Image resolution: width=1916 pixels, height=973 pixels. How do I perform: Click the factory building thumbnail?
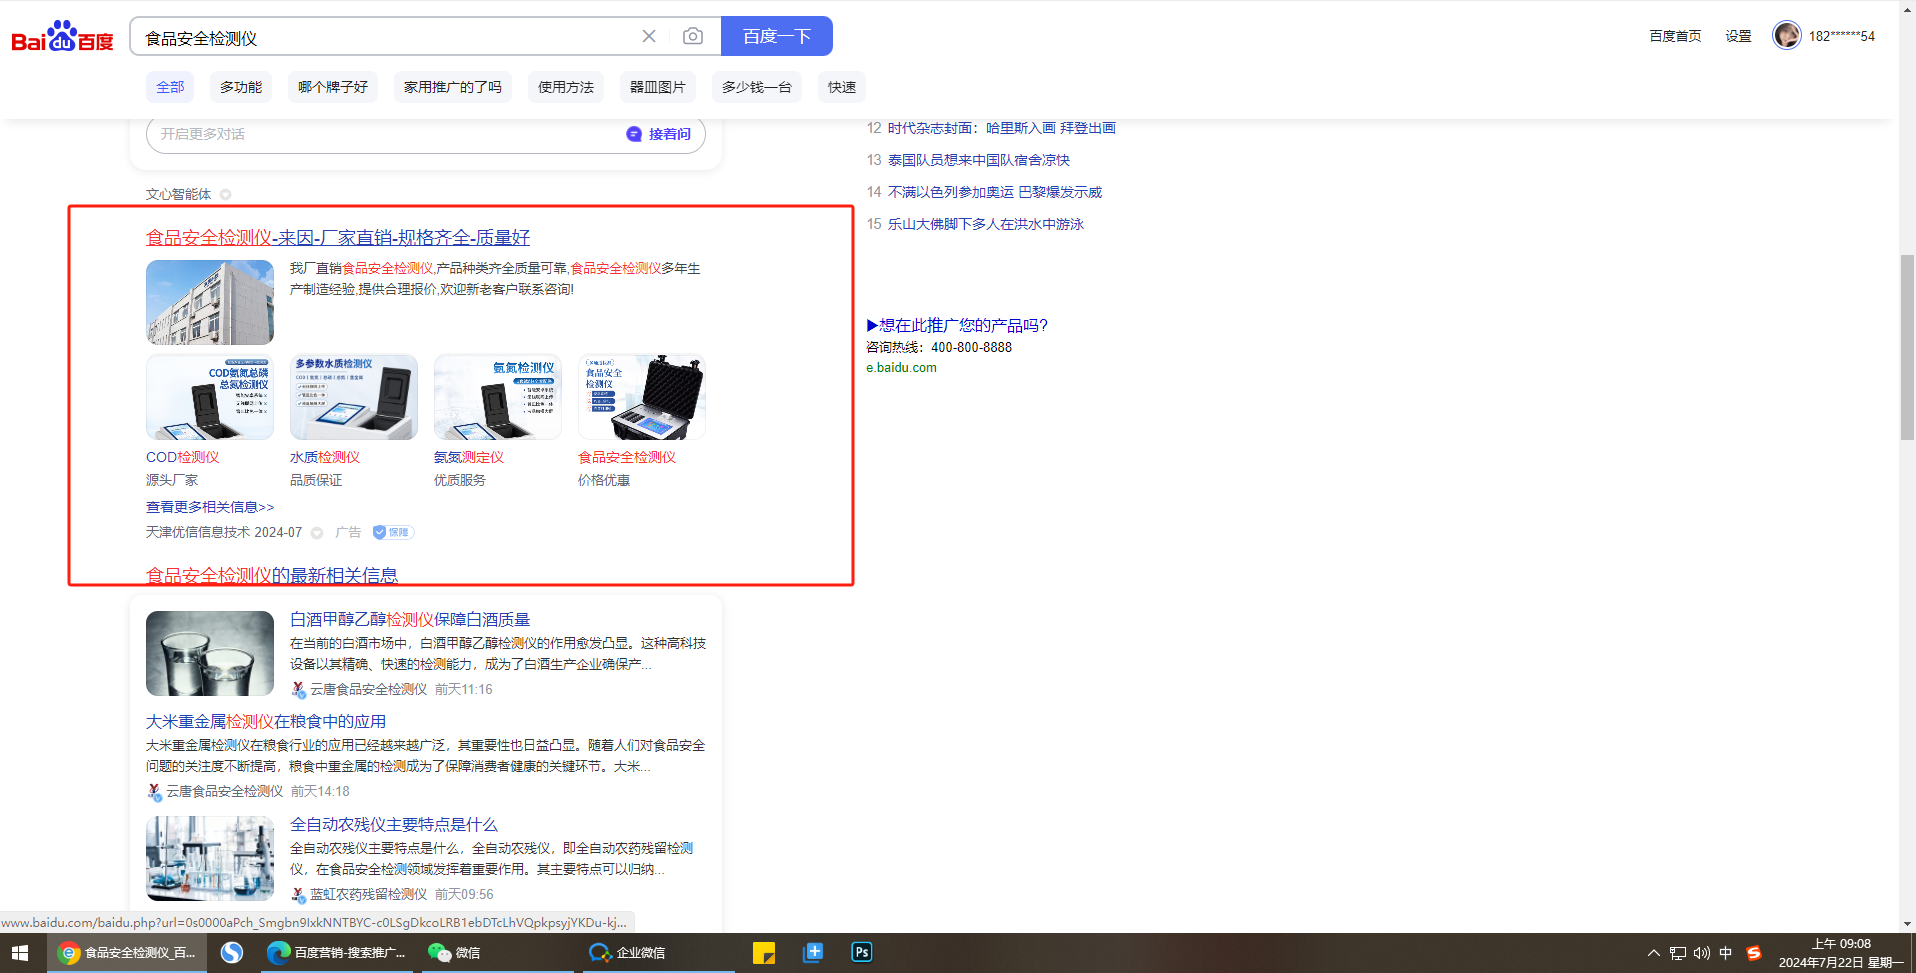(x=210, y=302)
